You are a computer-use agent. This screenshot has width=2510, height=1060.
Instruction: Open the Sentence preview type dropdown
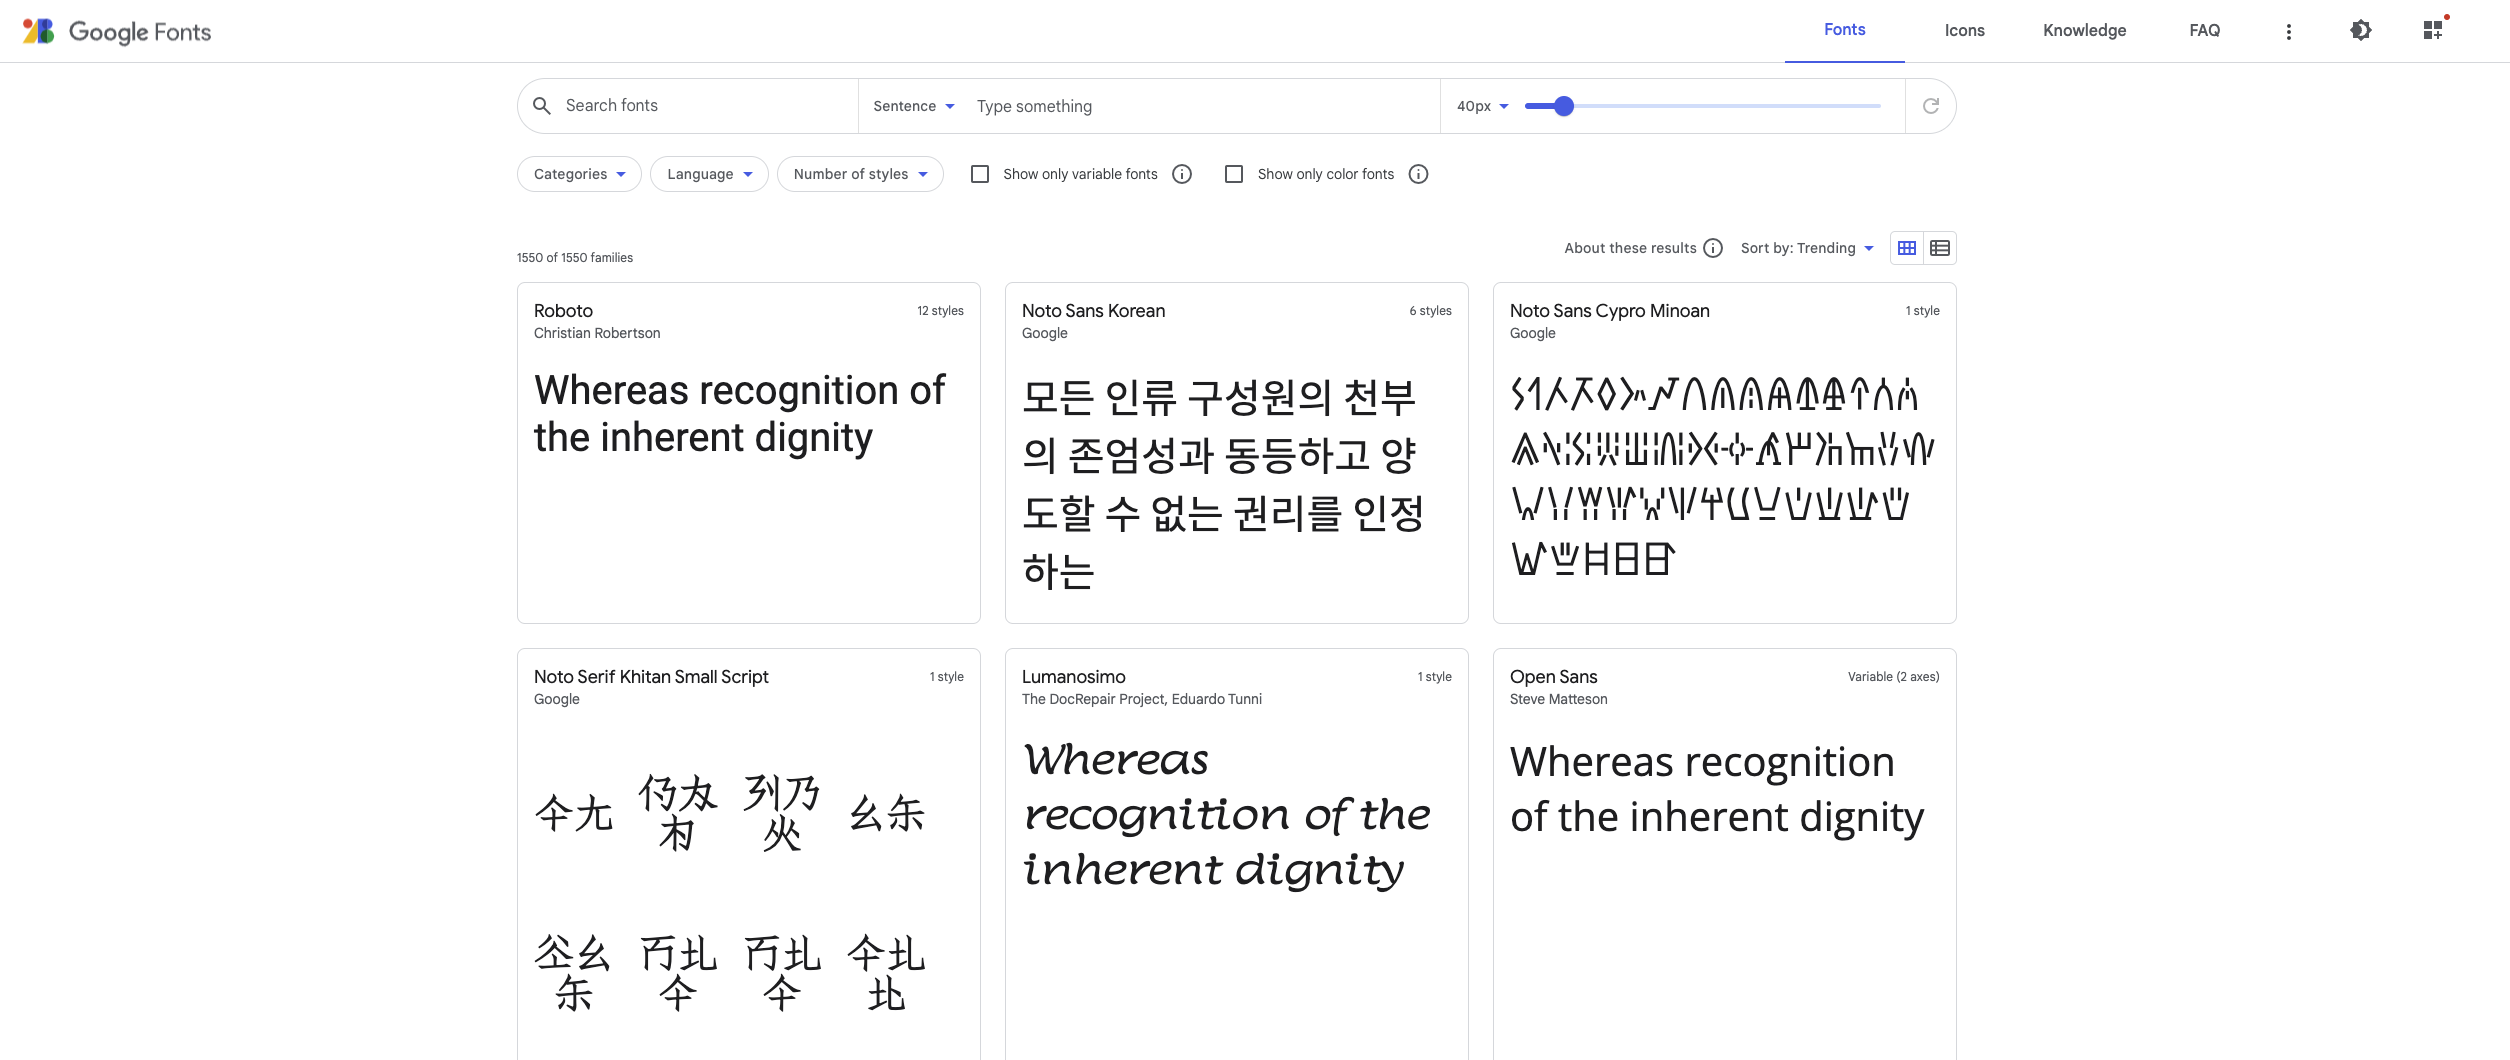pos(913,106)
